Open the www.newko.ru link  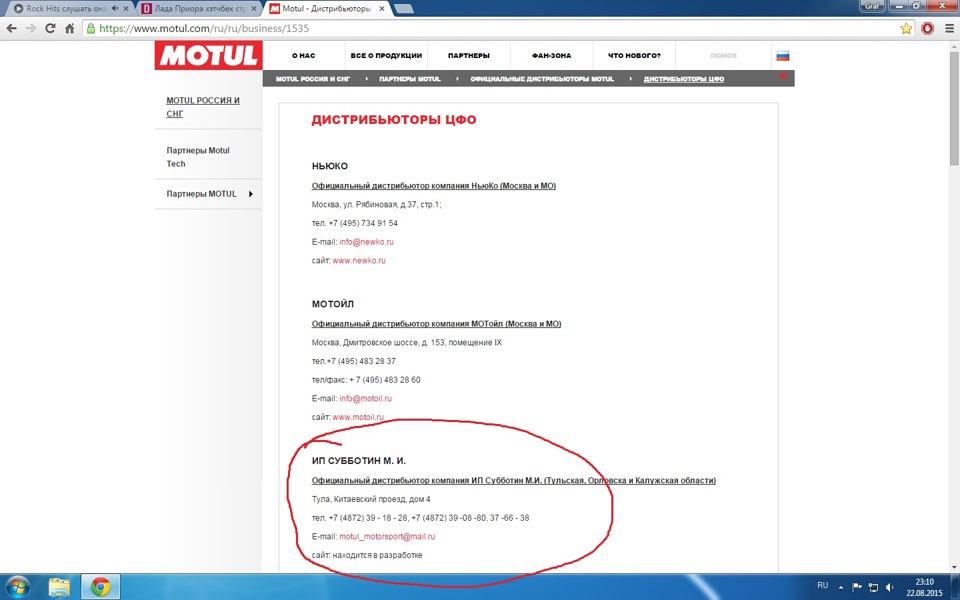[x=359, y=261]
